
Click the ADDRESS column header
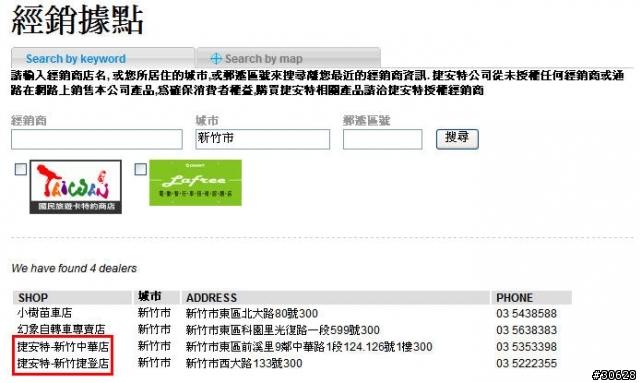(336, 298)
